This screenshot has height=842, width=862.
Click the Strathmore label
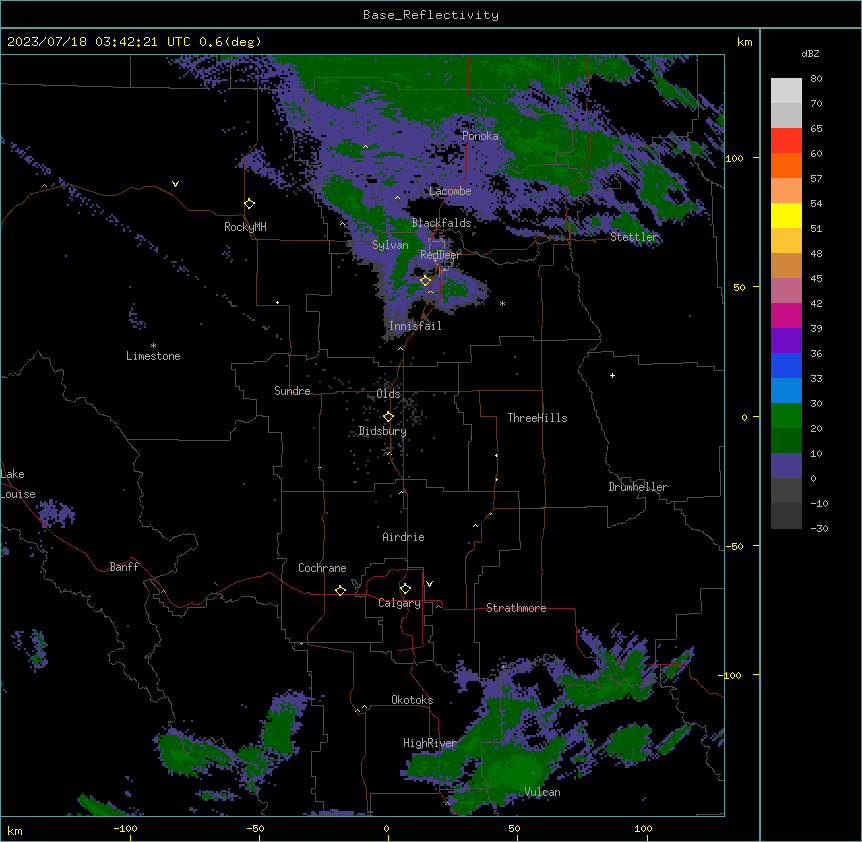[516, 608]
